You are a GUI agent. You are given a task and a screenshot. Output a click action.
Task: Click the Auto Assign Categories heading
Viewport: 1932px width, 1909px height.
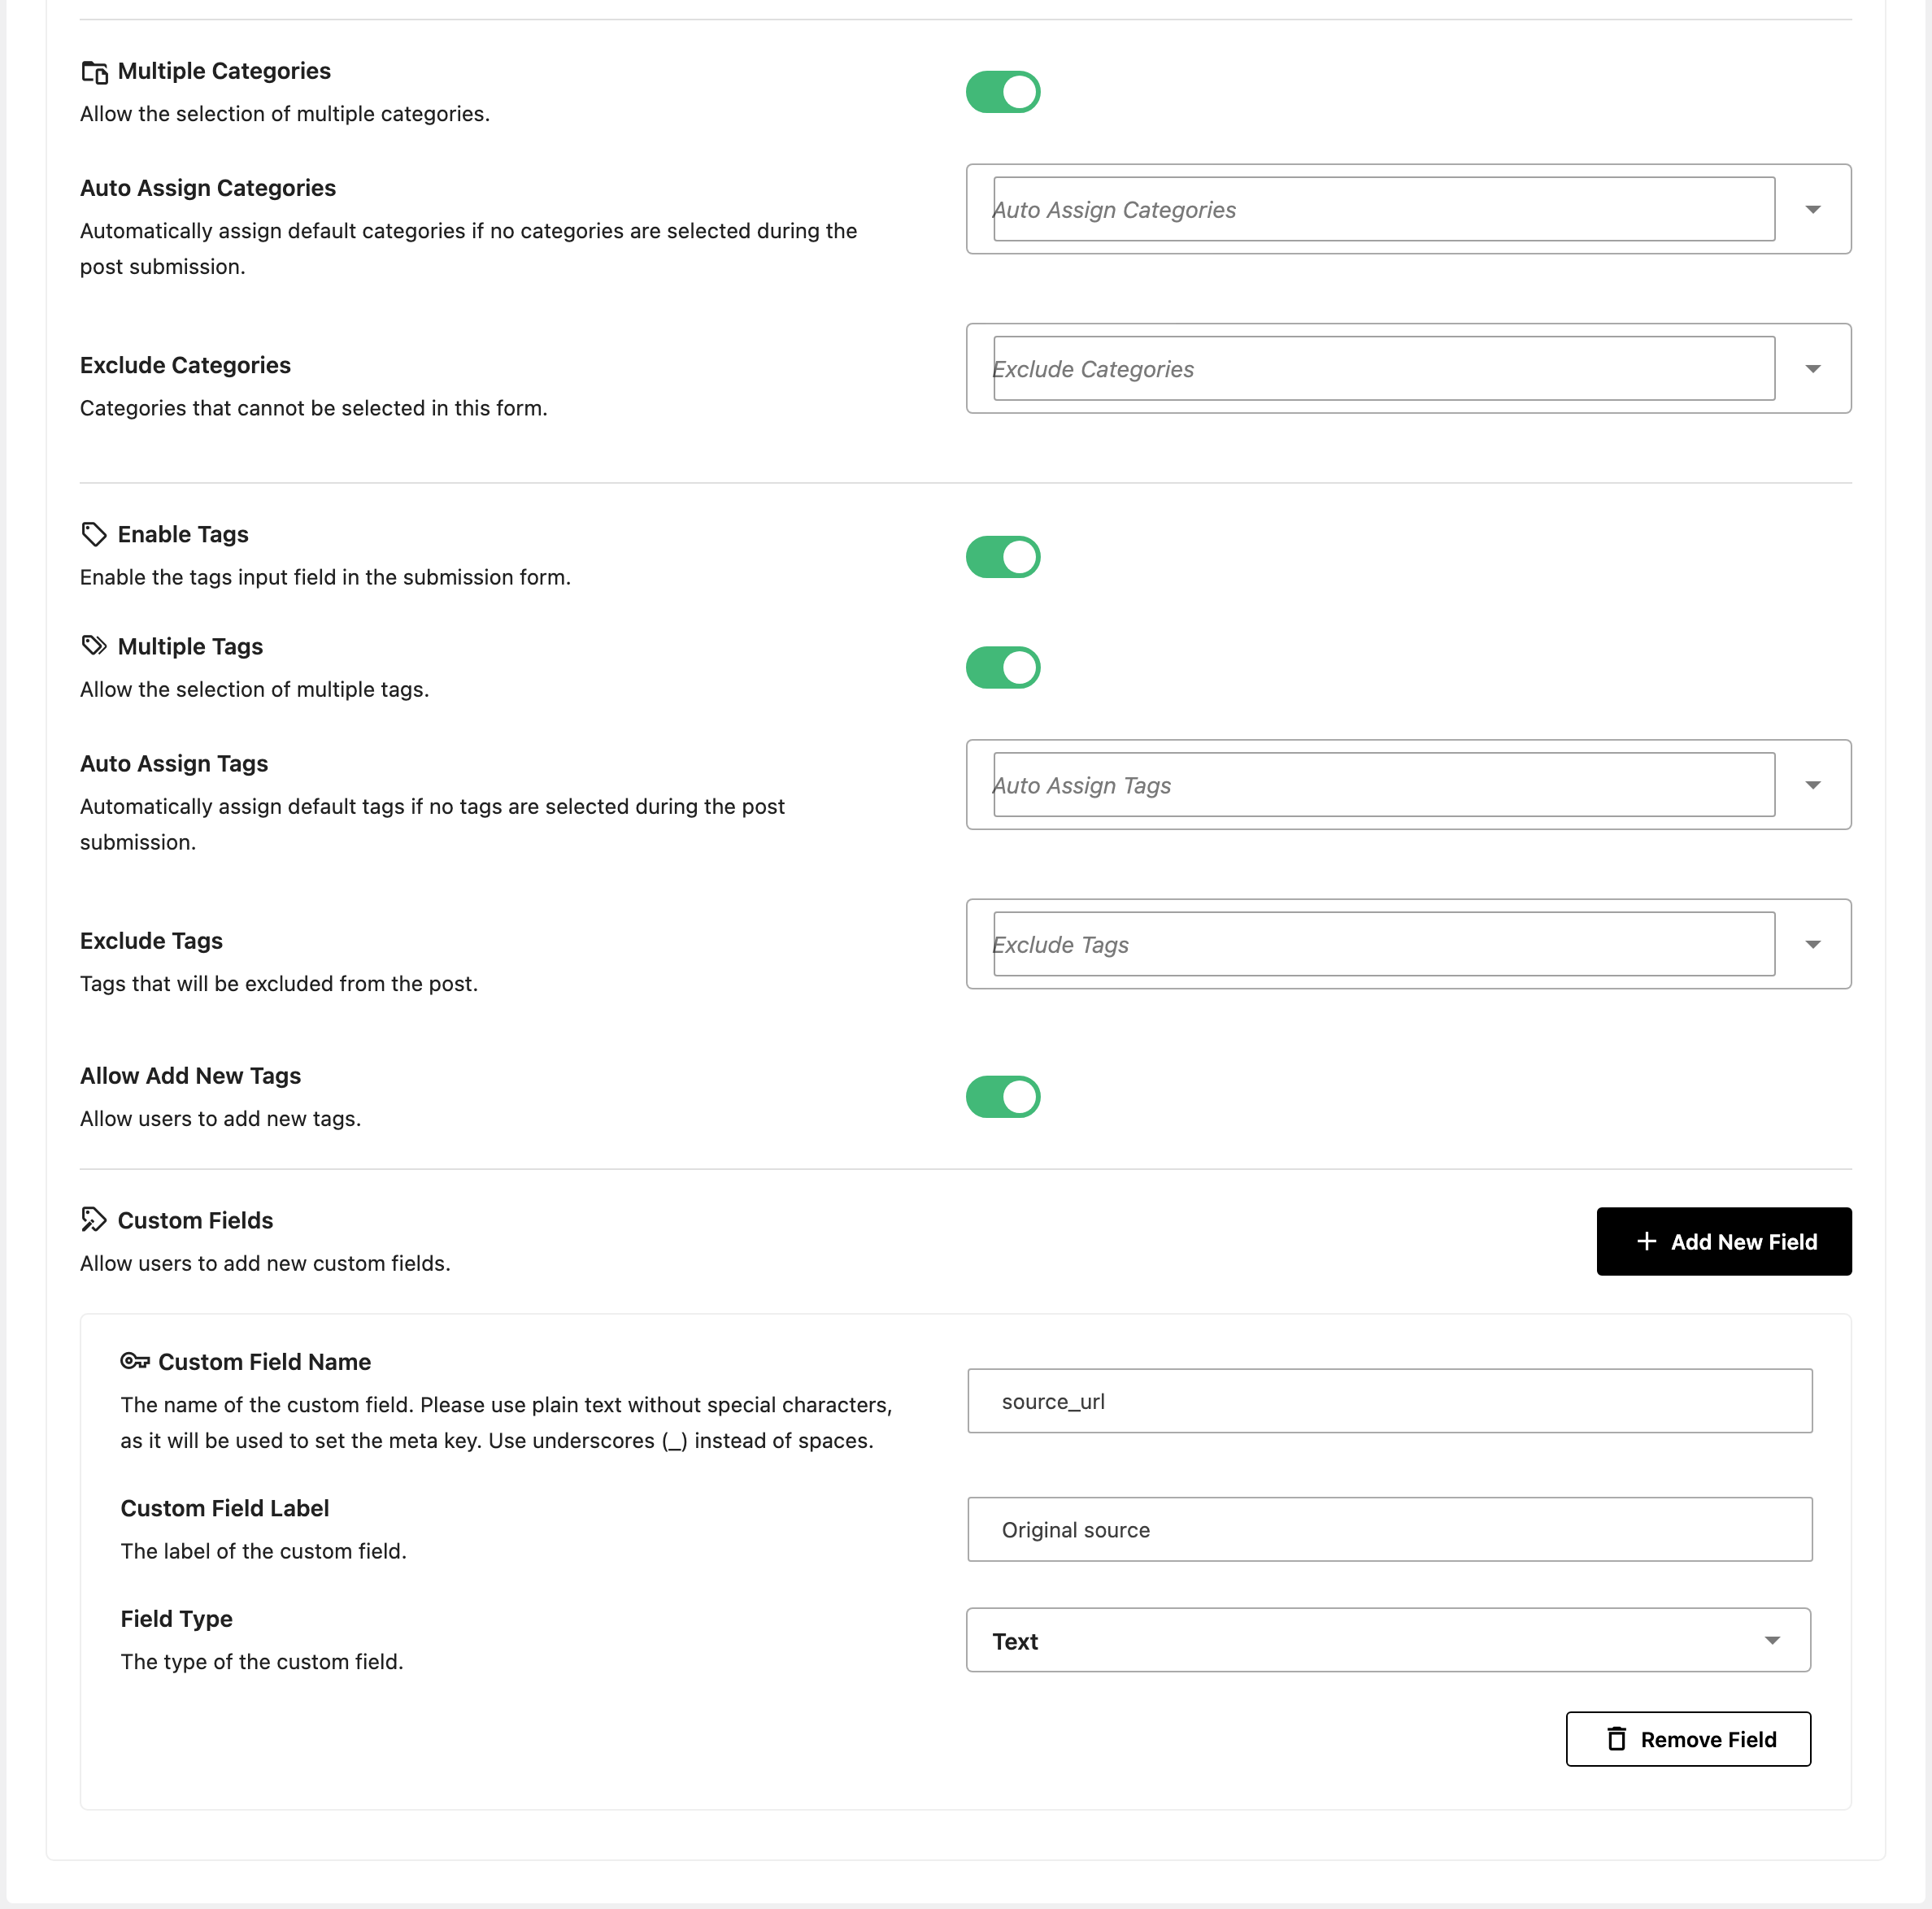[x=208, y=188]
